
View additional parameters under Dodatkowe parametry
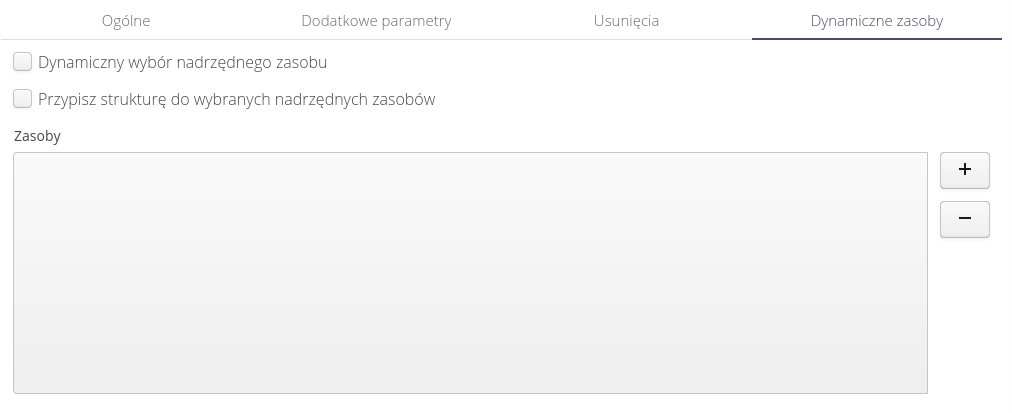coord(376,20)
